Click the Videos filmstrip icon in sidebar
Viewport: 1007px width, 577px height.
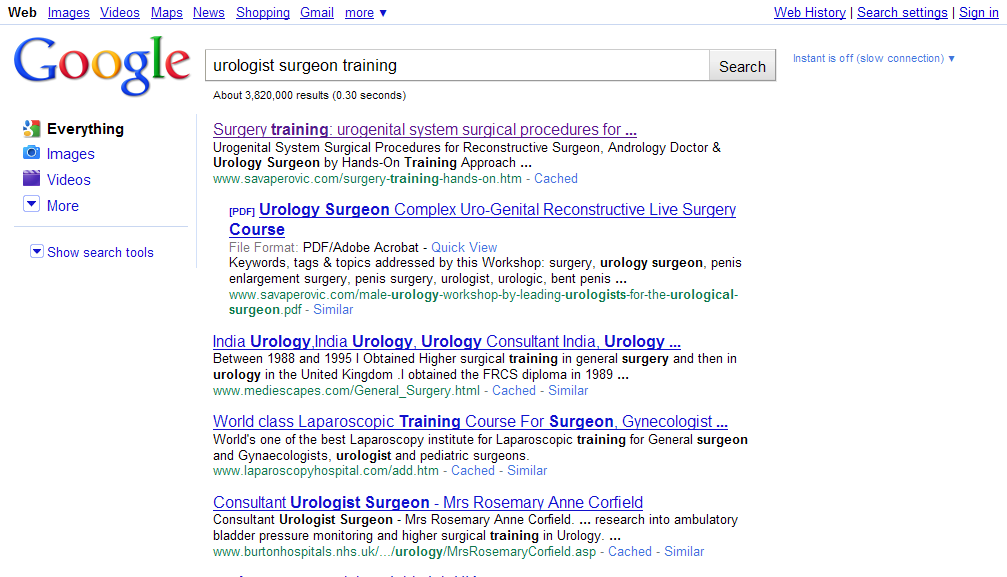(x=31, y=180)
